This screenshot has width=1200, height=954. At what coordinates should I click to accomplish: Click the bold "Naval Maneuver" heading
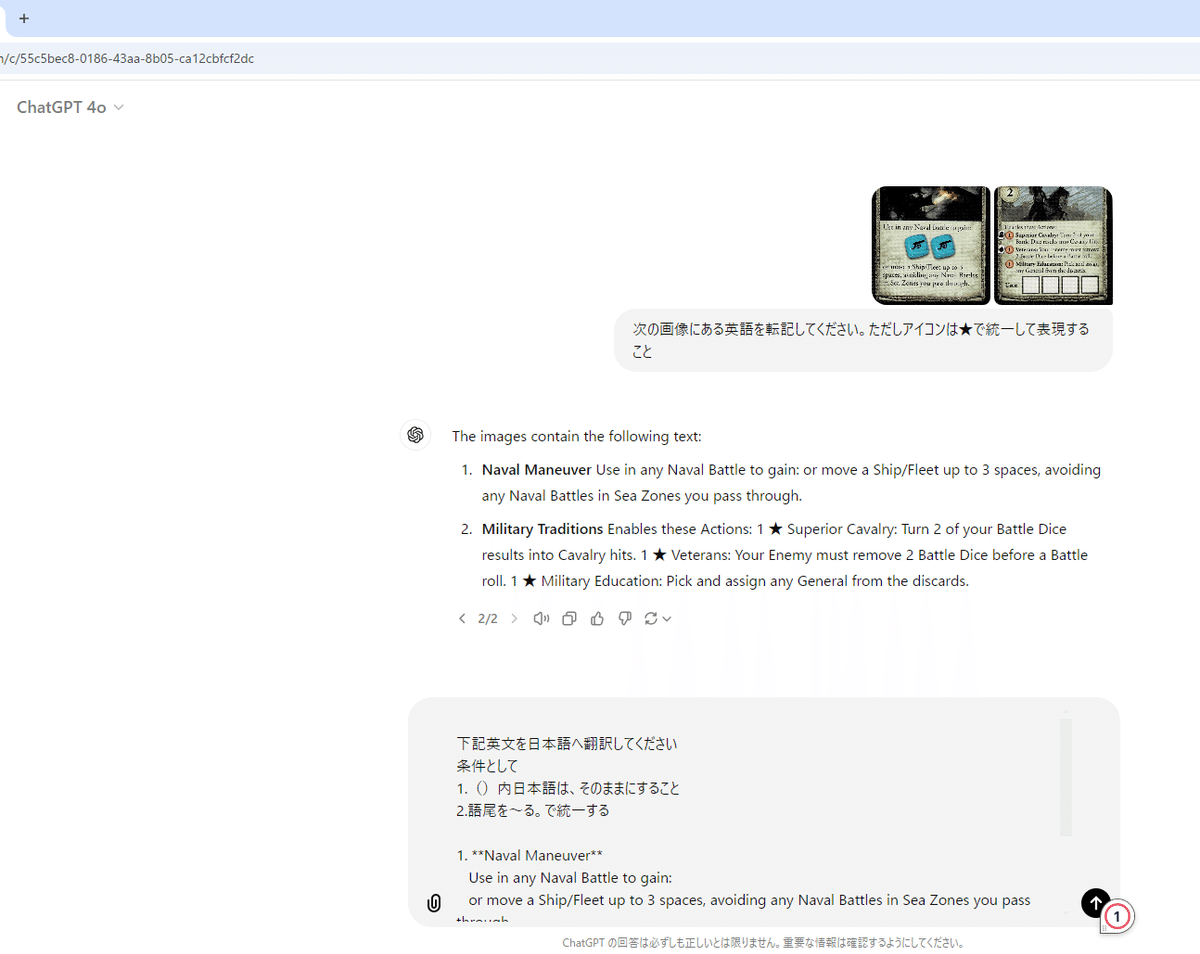[x=537, y=470]
